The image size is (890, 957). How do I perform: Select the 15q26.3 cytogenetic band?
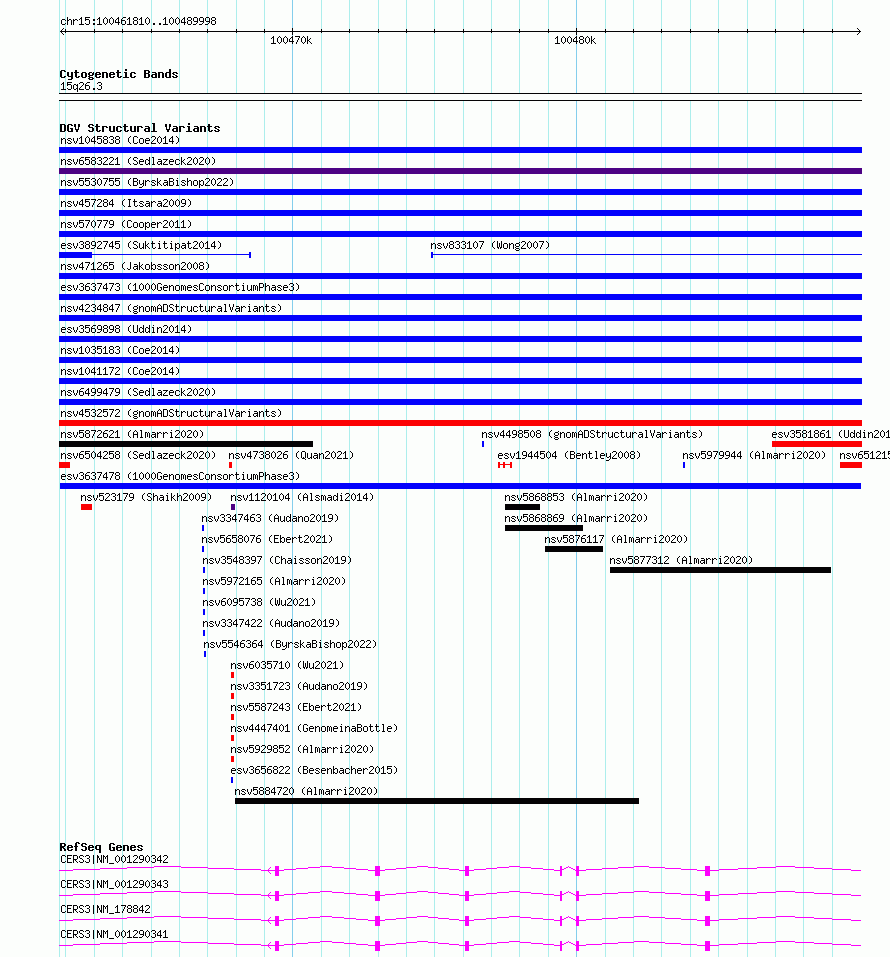[460, 97]
